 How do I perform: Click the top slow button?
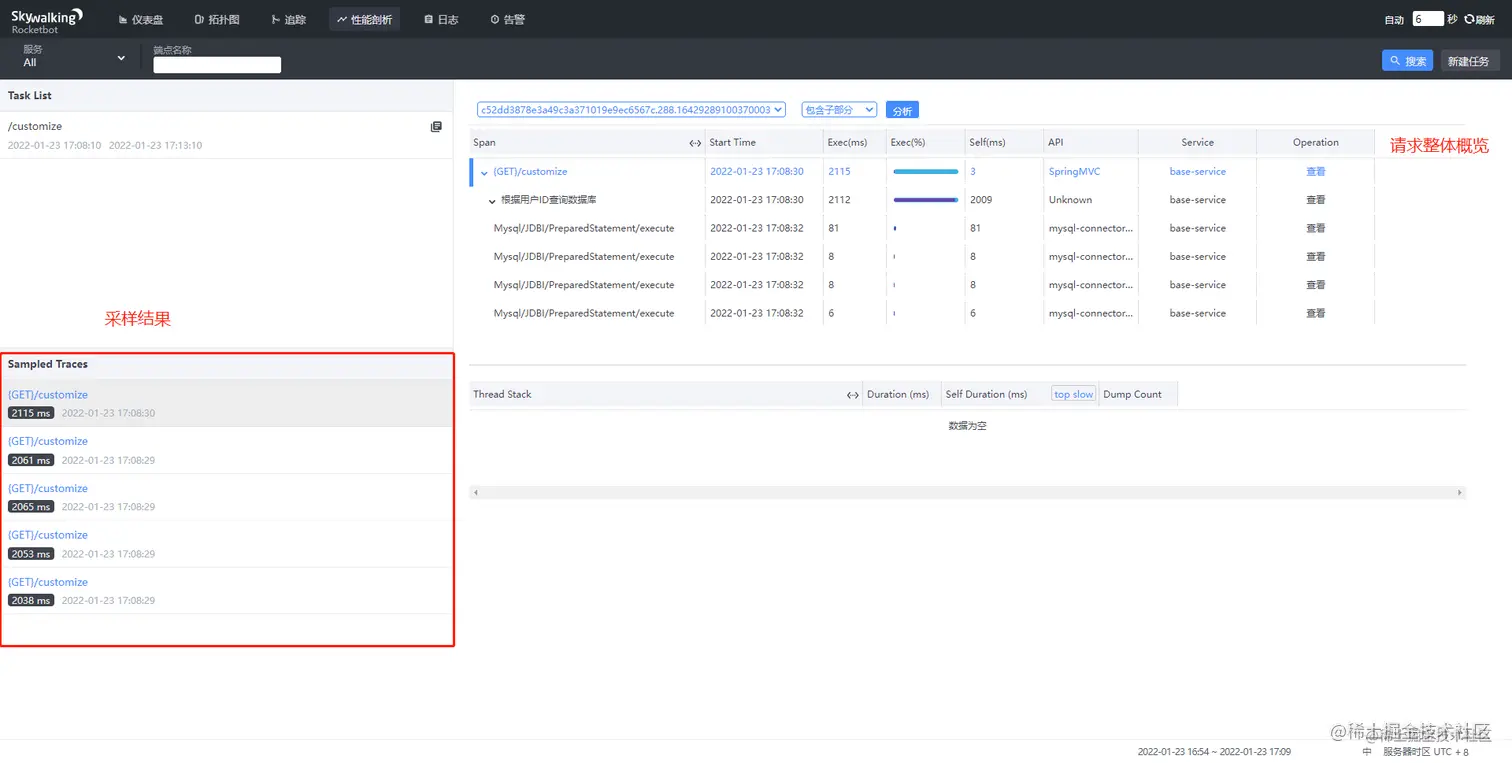click(x=1074, y=394)
